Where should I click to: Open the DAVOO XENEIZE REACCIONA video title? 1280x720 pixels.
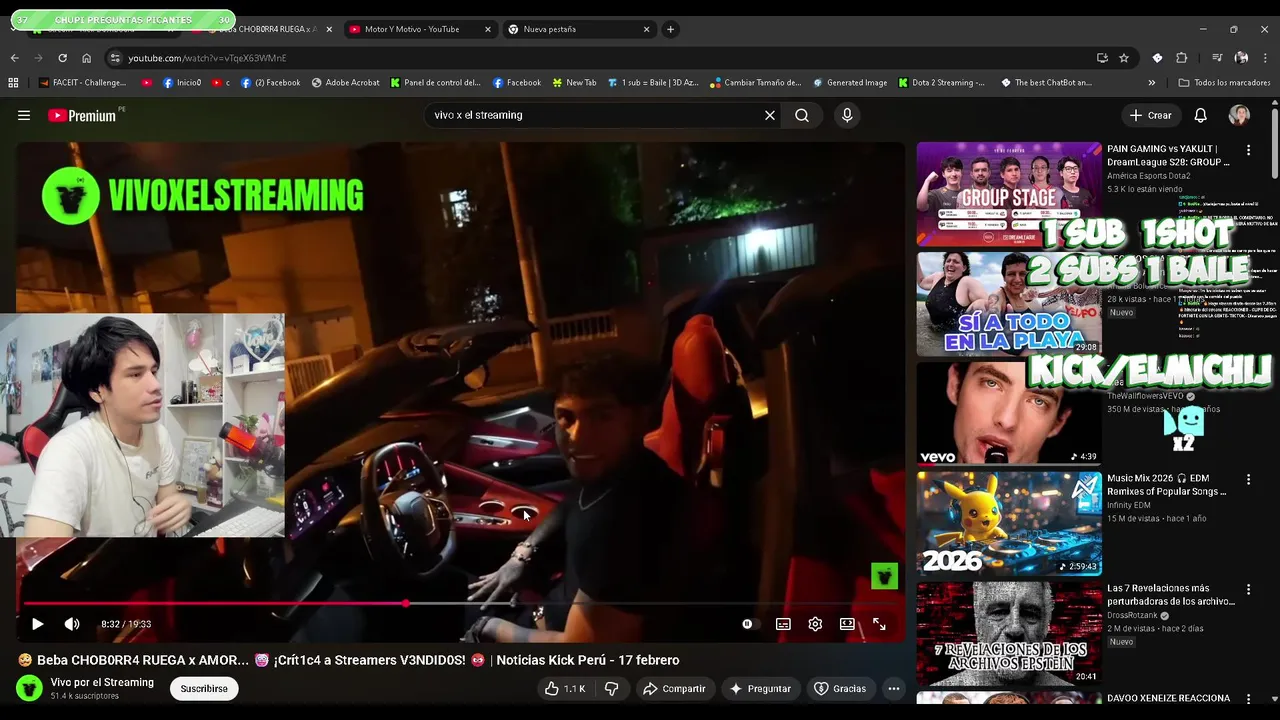(1168, 698)
